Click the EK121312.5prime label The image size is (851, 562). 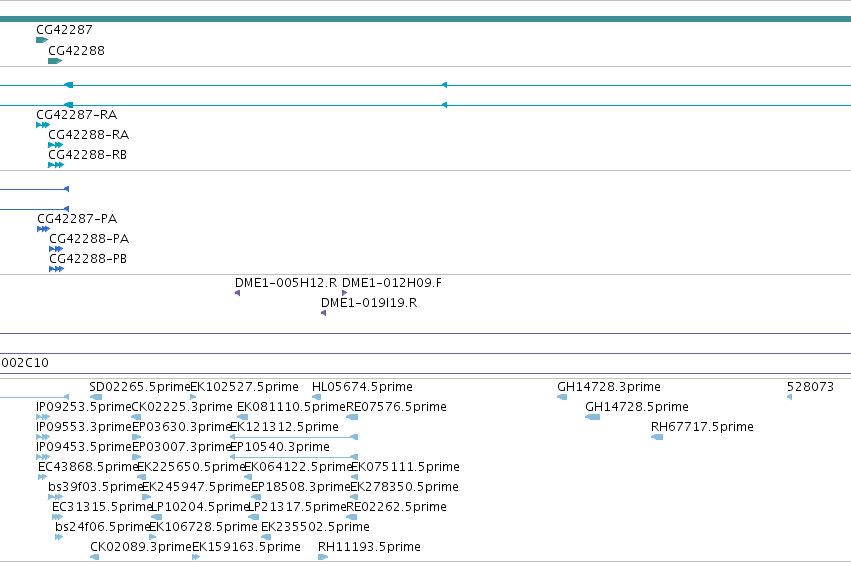point(284,427)
